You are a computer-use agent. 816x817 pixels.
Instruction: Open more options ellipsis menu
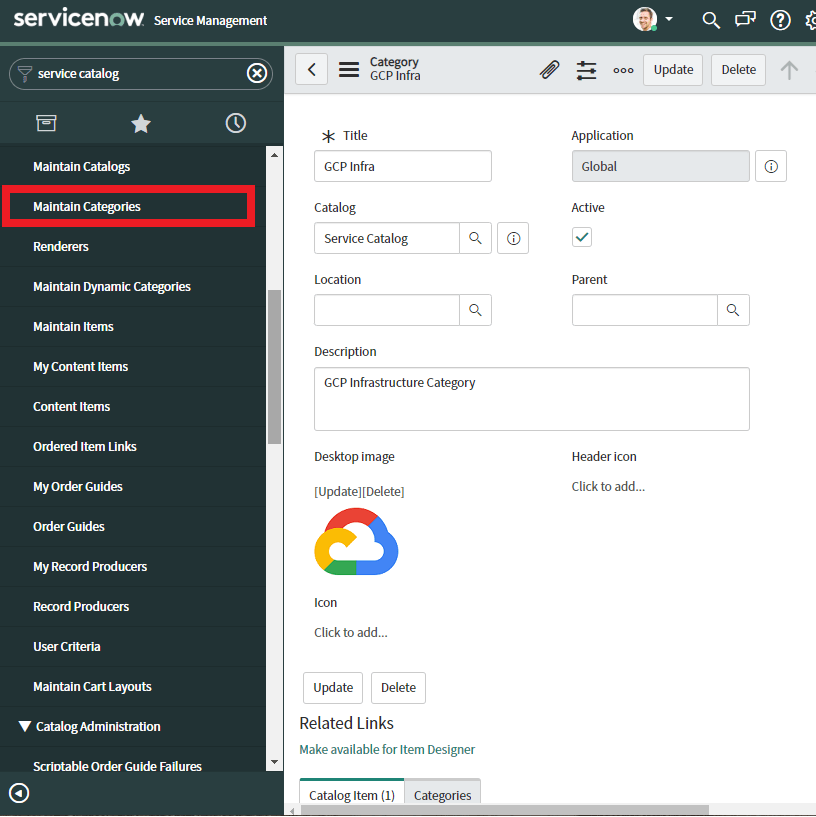[x=623, y=70]
